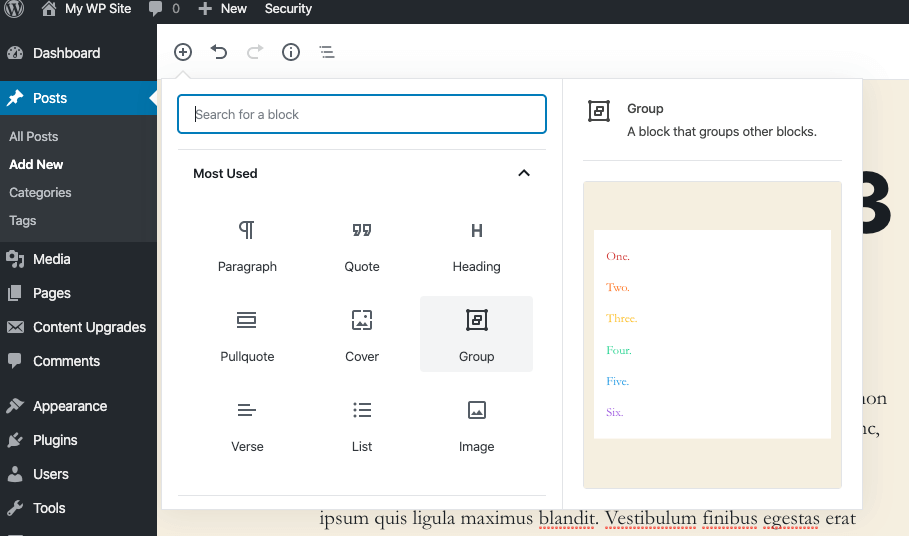Click the Redo arrow in the toolbar
Viewport: 909px width, 536px height.
tap(255, 52)
